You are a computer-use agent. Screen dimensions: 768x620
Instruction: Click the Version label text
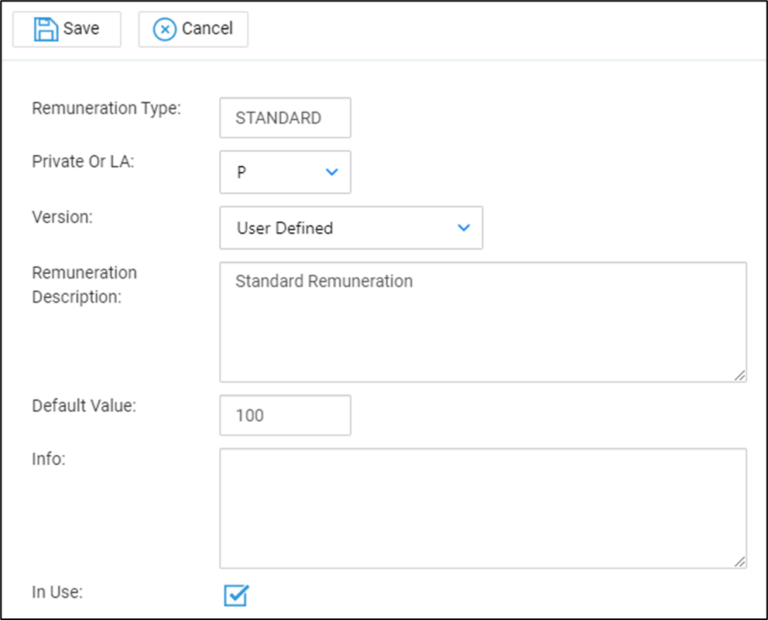[x=62, y=218]
